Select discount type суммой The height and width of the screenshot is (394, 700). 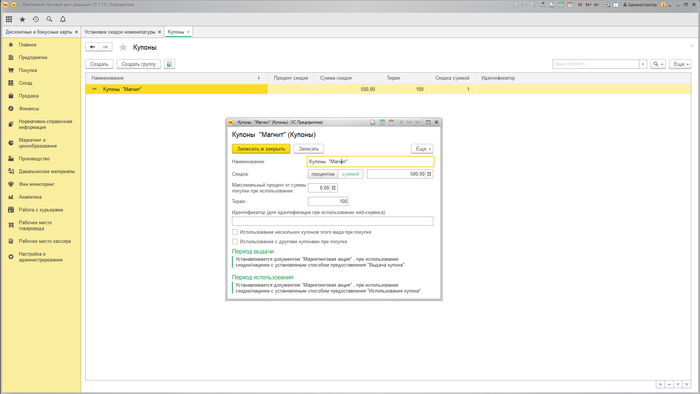350,174
